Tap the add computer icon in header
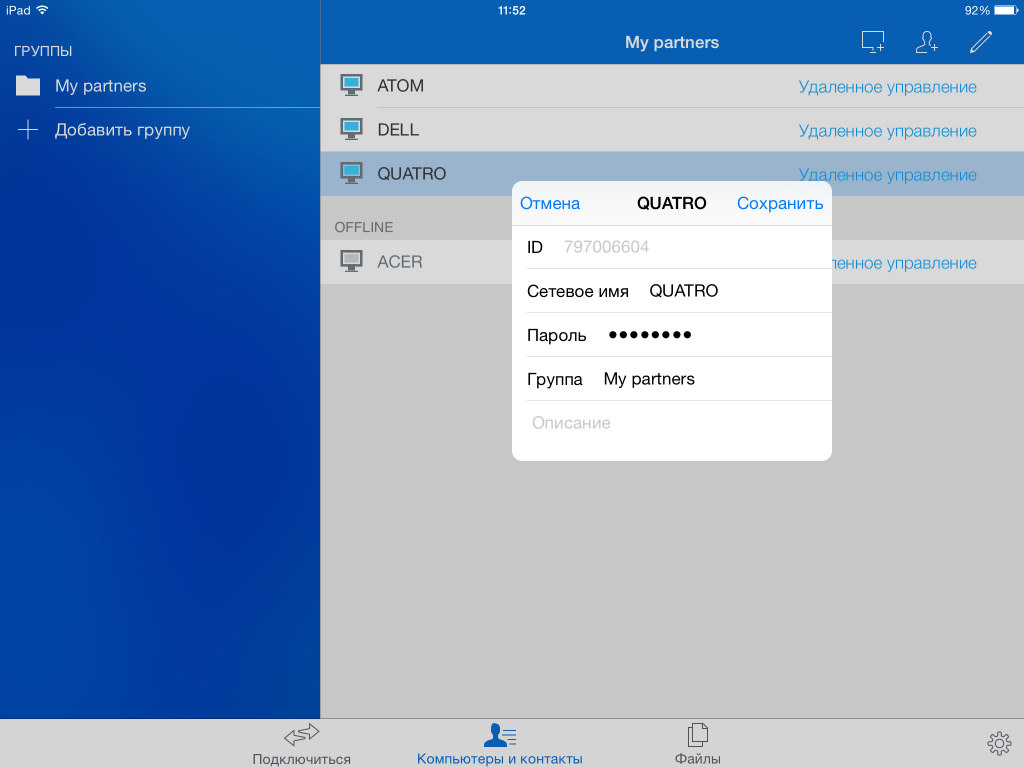The image size is (1024, 768). [873, 42]
